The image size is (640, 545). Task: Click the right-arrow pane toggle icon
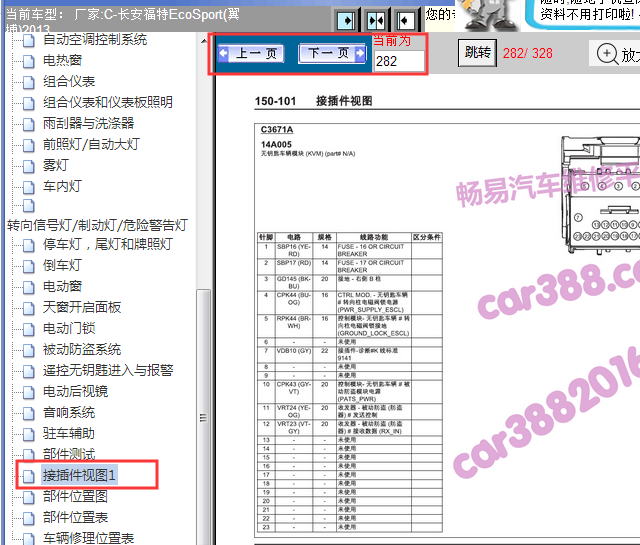point(346,20)
